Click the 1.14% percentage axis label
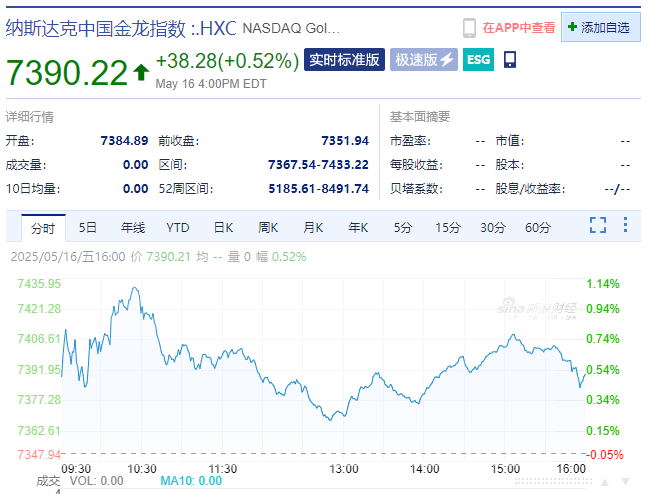649x494 pixels. [603, 284]
